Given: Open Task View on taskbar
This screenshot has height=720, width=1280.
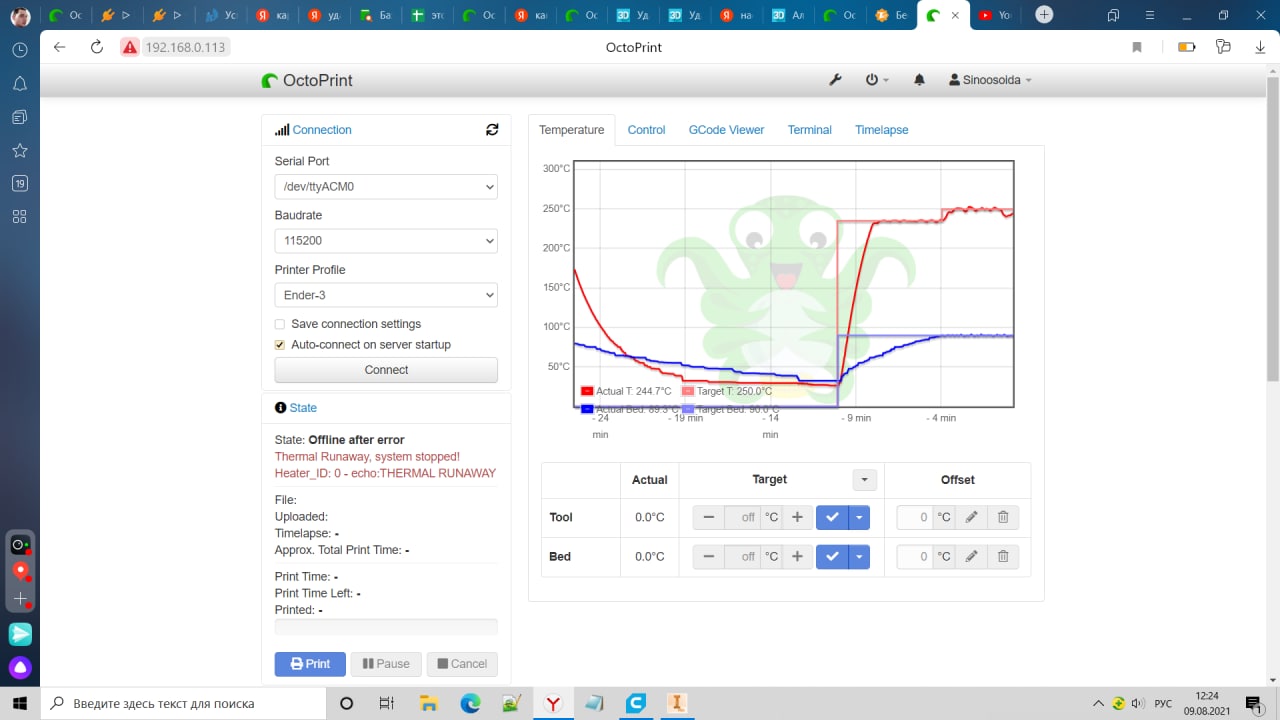Looking at the screenshot, I should click(x=387, y=703).
